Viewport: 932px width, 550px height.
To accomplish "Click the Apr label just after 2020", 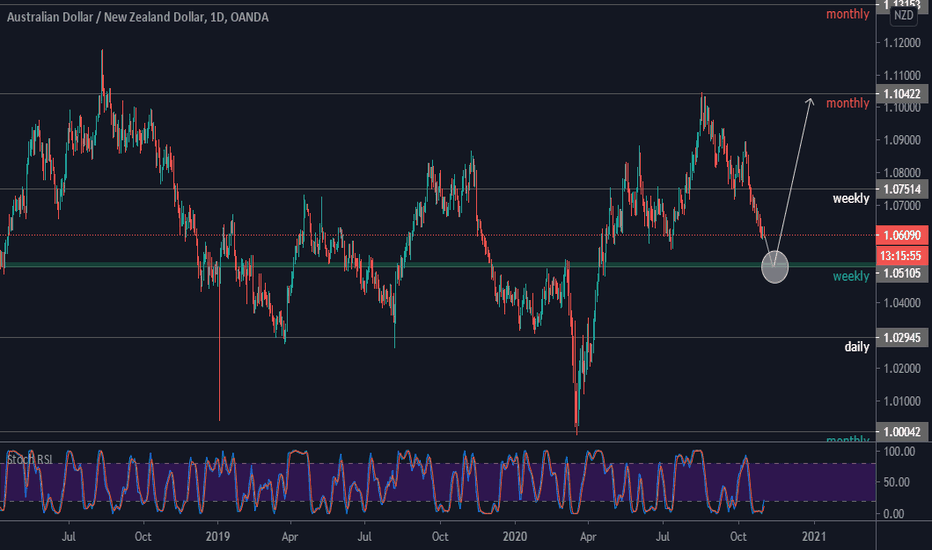I will pyautogui.click(x=588, y=537).
